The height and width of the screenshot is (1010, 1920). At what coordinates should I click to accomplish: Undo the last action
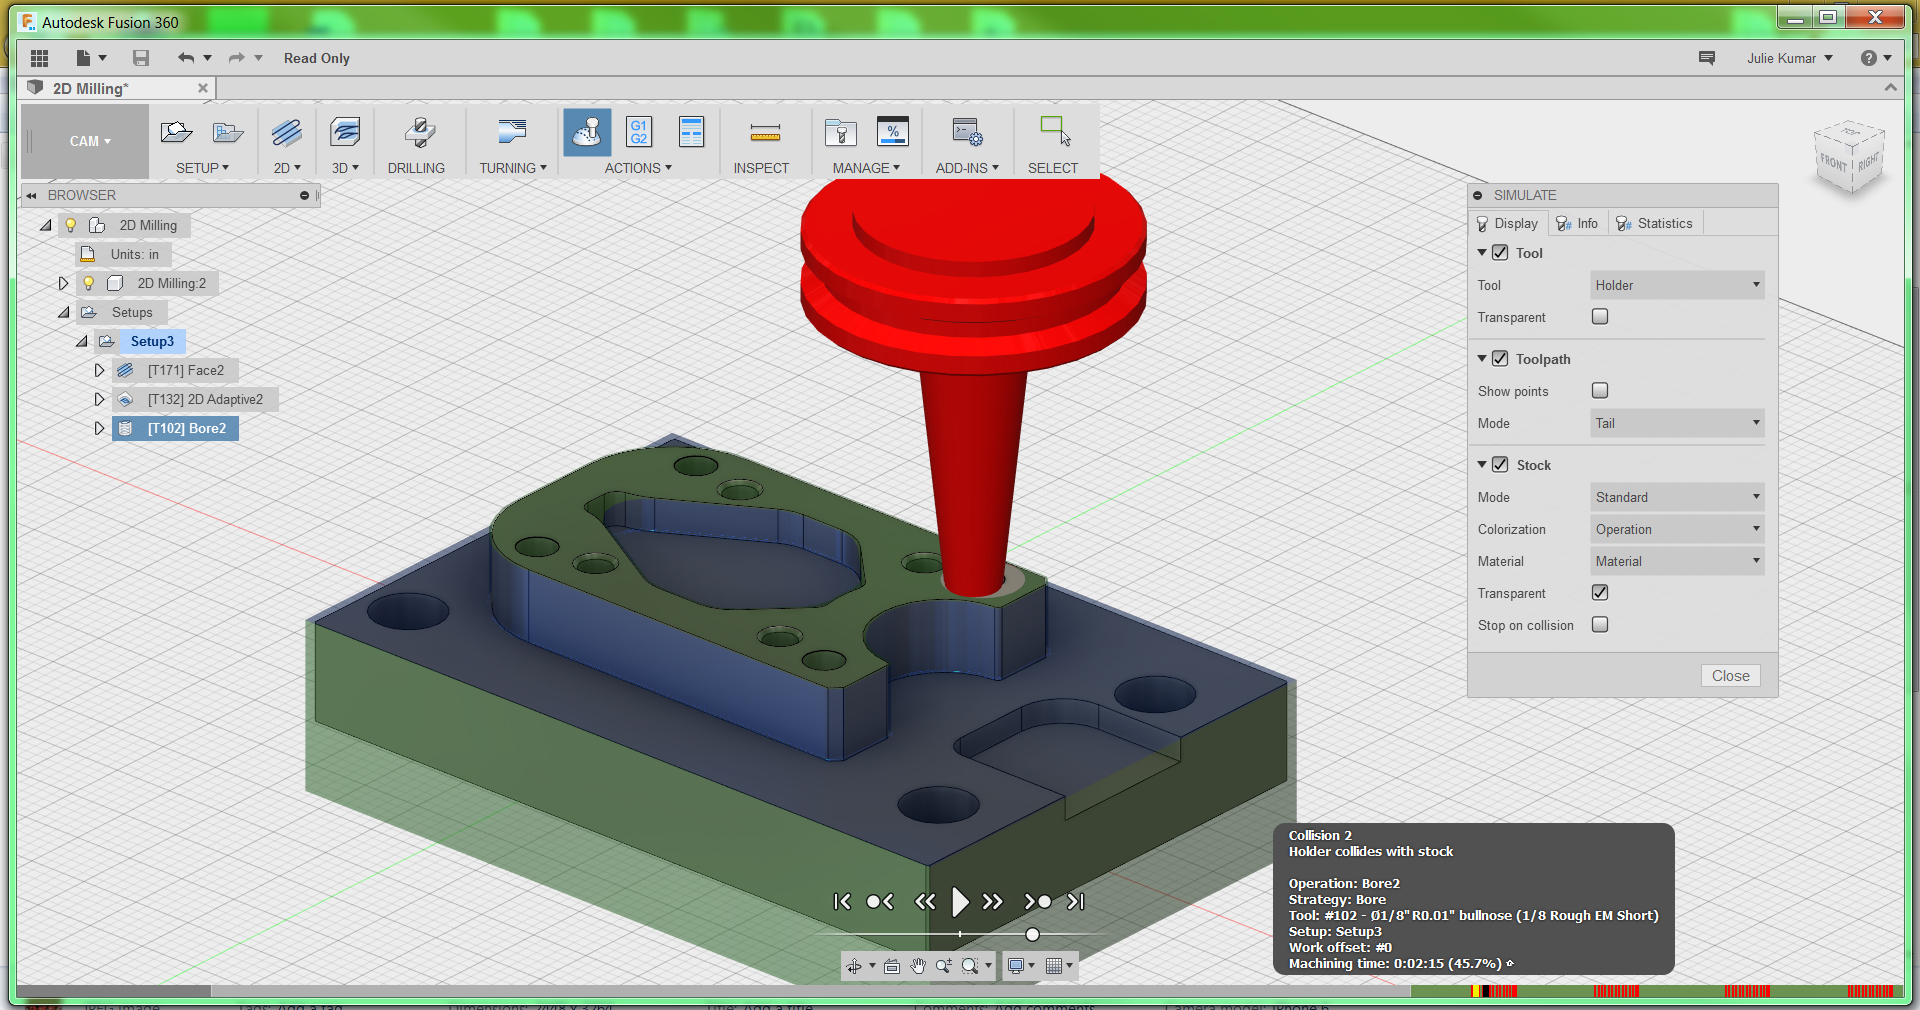pos(185,58)
